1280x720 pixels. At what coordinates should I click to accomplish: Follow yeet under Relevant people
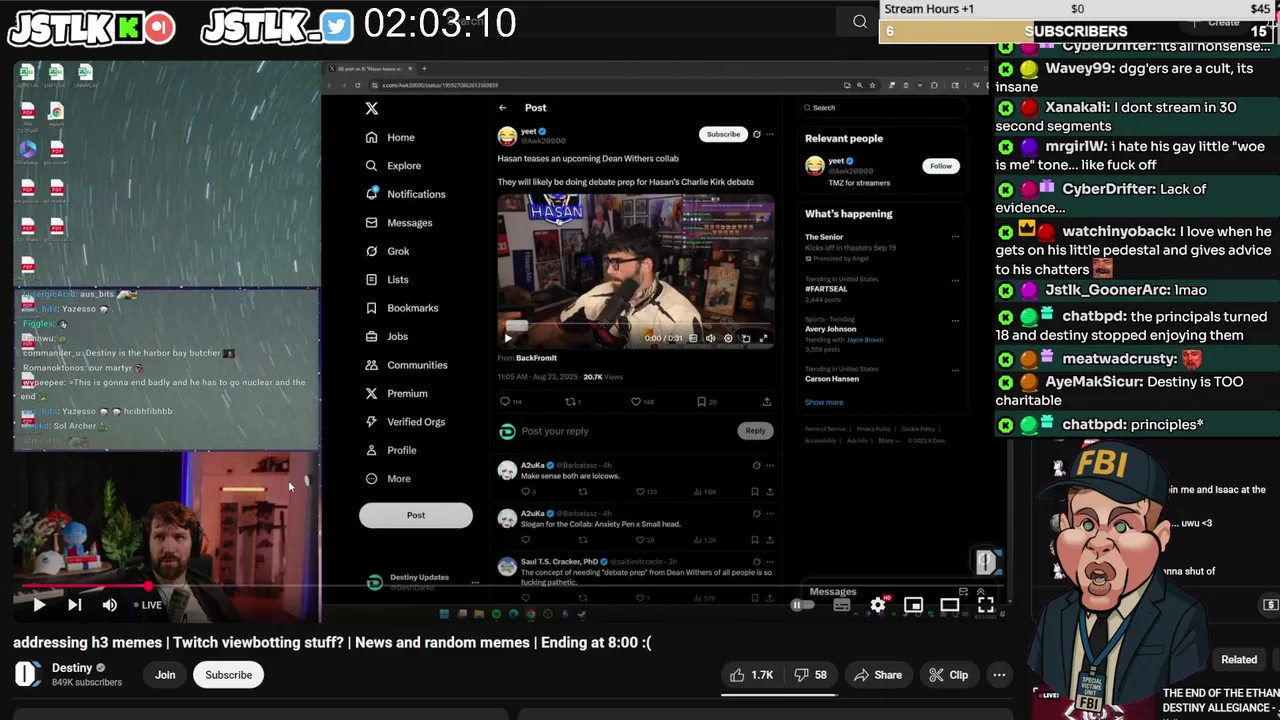[941, 166]
